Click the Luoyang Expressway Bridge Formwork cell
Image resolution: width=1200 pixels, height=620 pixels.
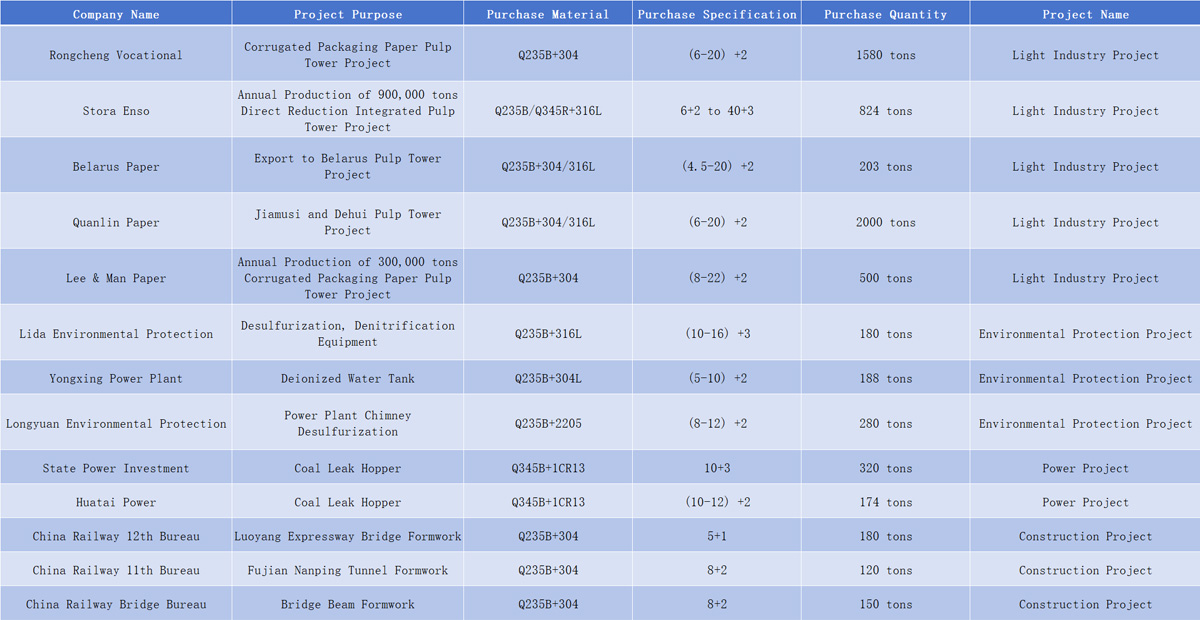(348, 536)
